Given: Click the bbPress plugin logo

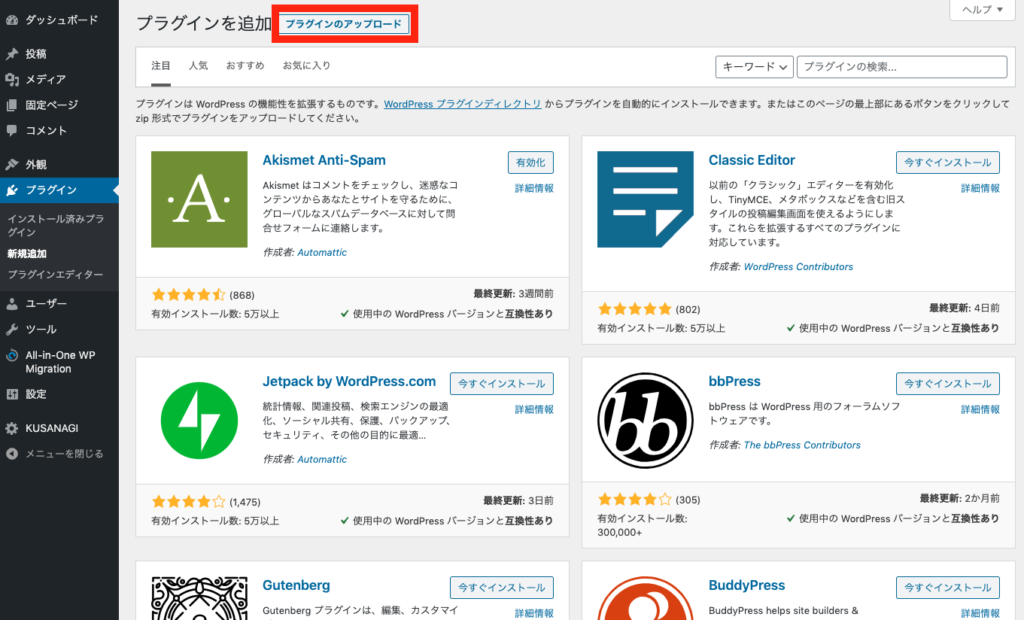Looking at the screenshot, I should coord(645,420).
